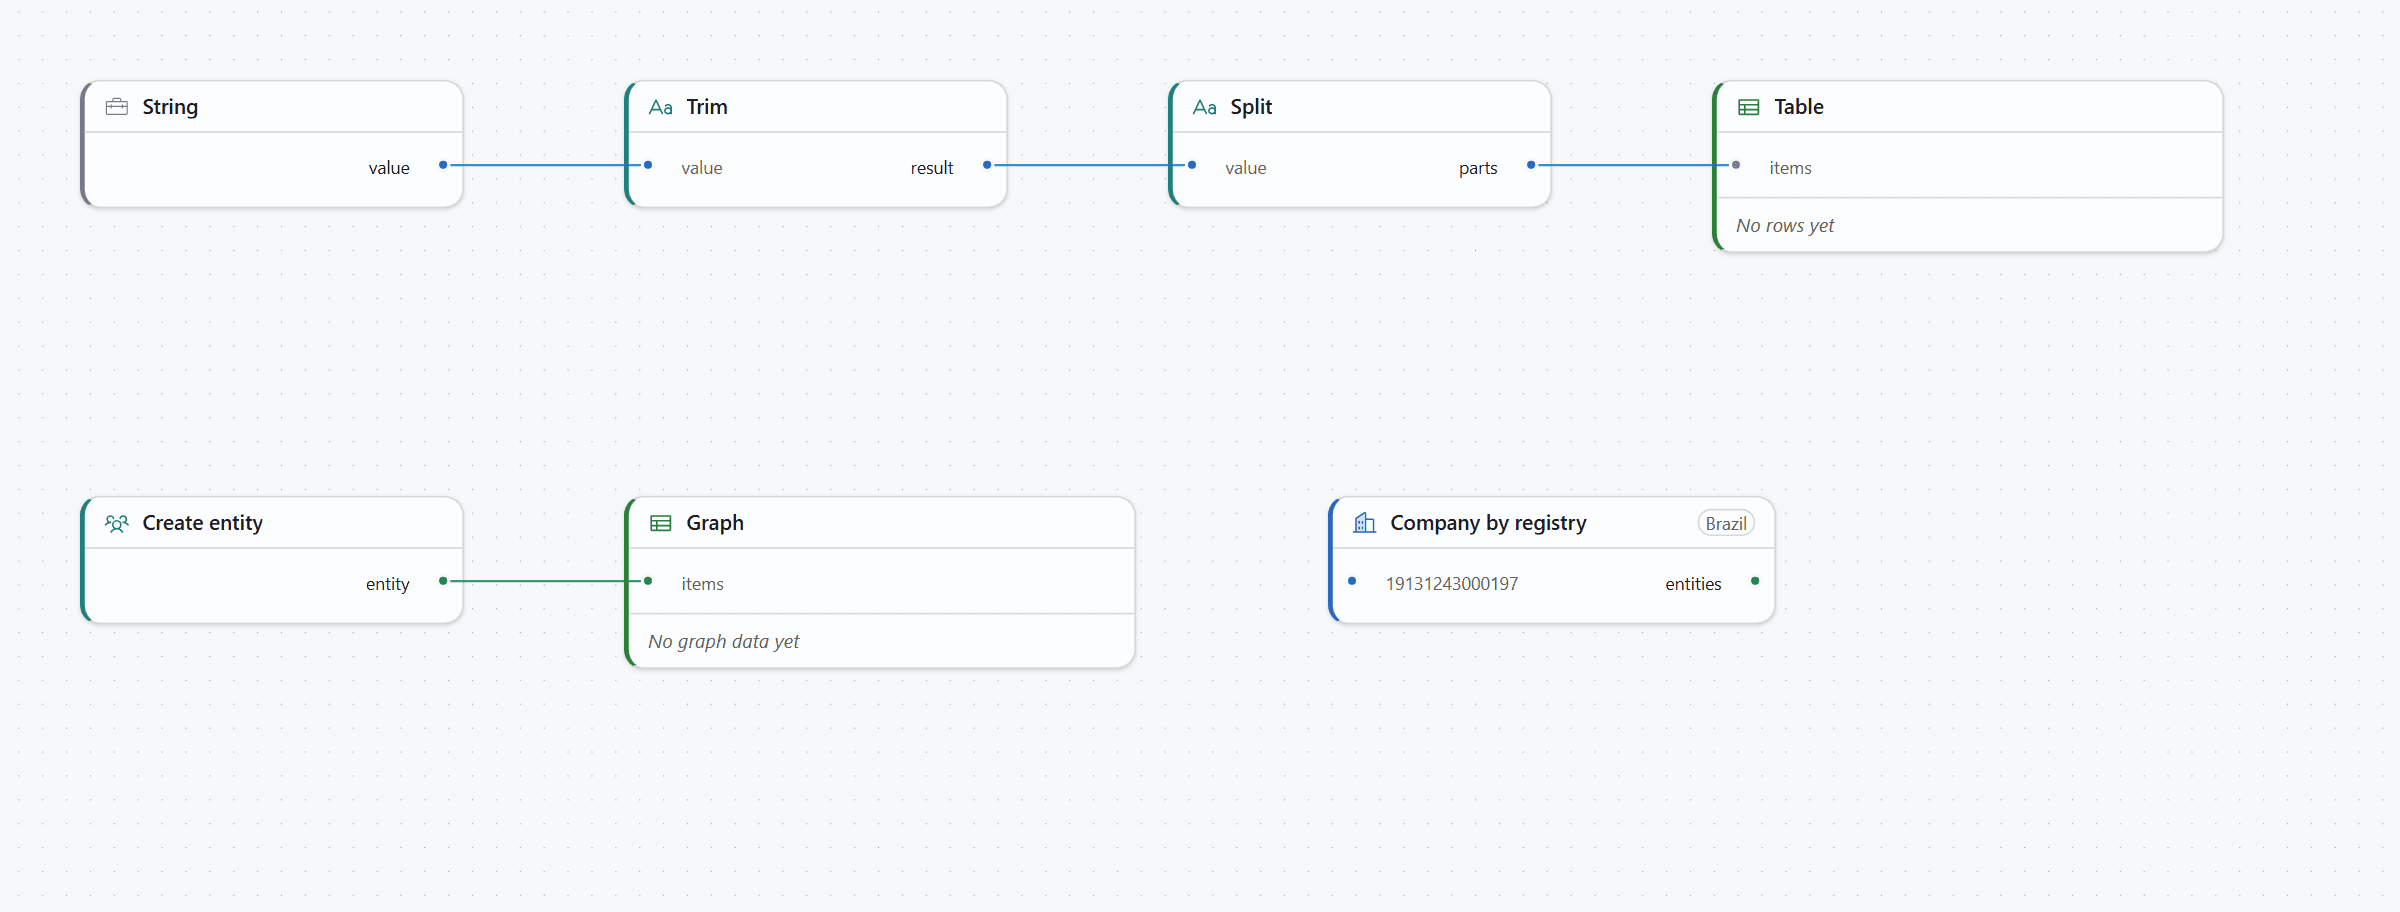Click the 'entity' label in Create entity

click(x=388, y=584)
